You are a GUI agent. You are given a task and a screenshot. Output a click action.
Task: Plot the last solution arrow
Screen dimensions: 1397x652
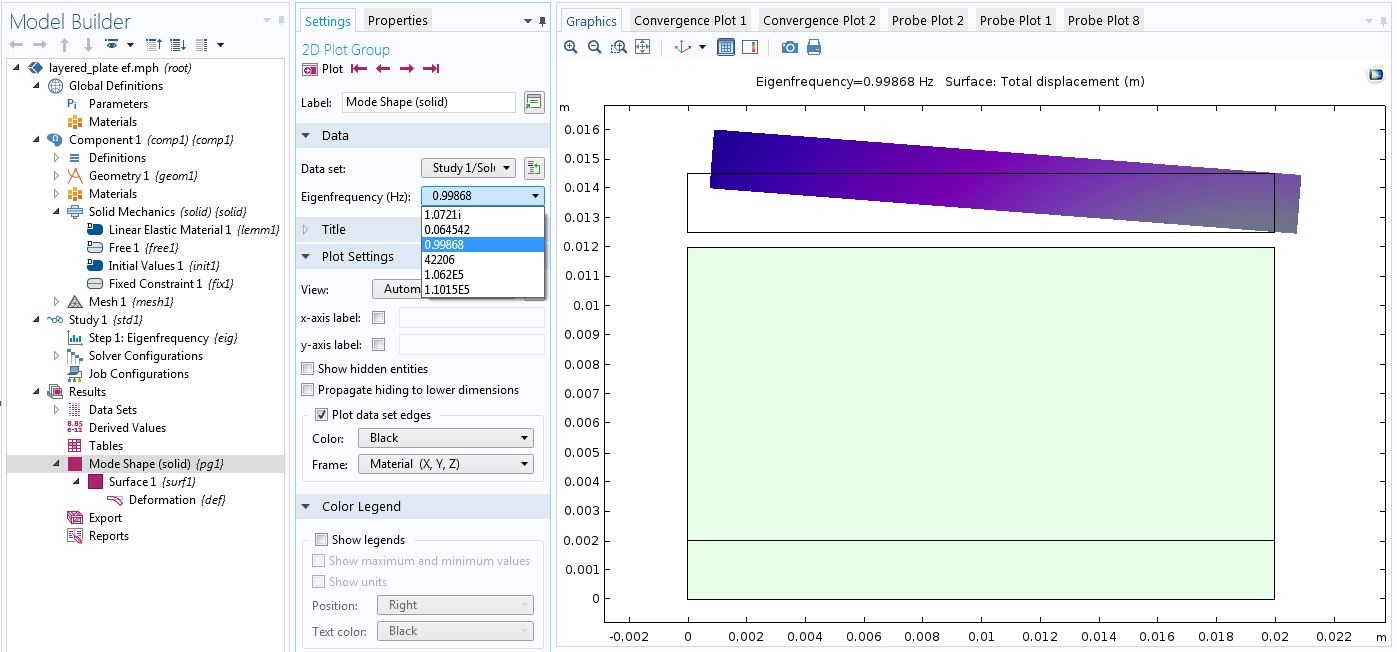click(431, 69)
